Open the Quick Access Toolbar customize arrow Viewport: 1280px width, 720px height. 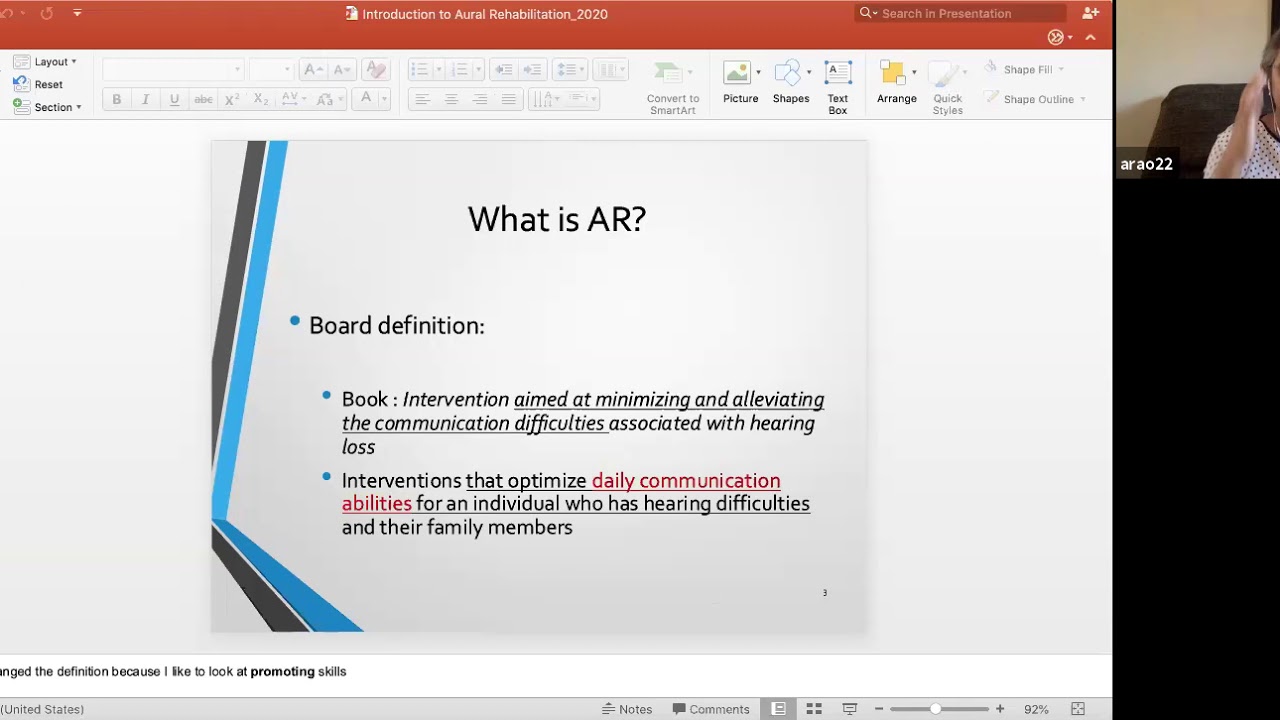coord(77,13)
